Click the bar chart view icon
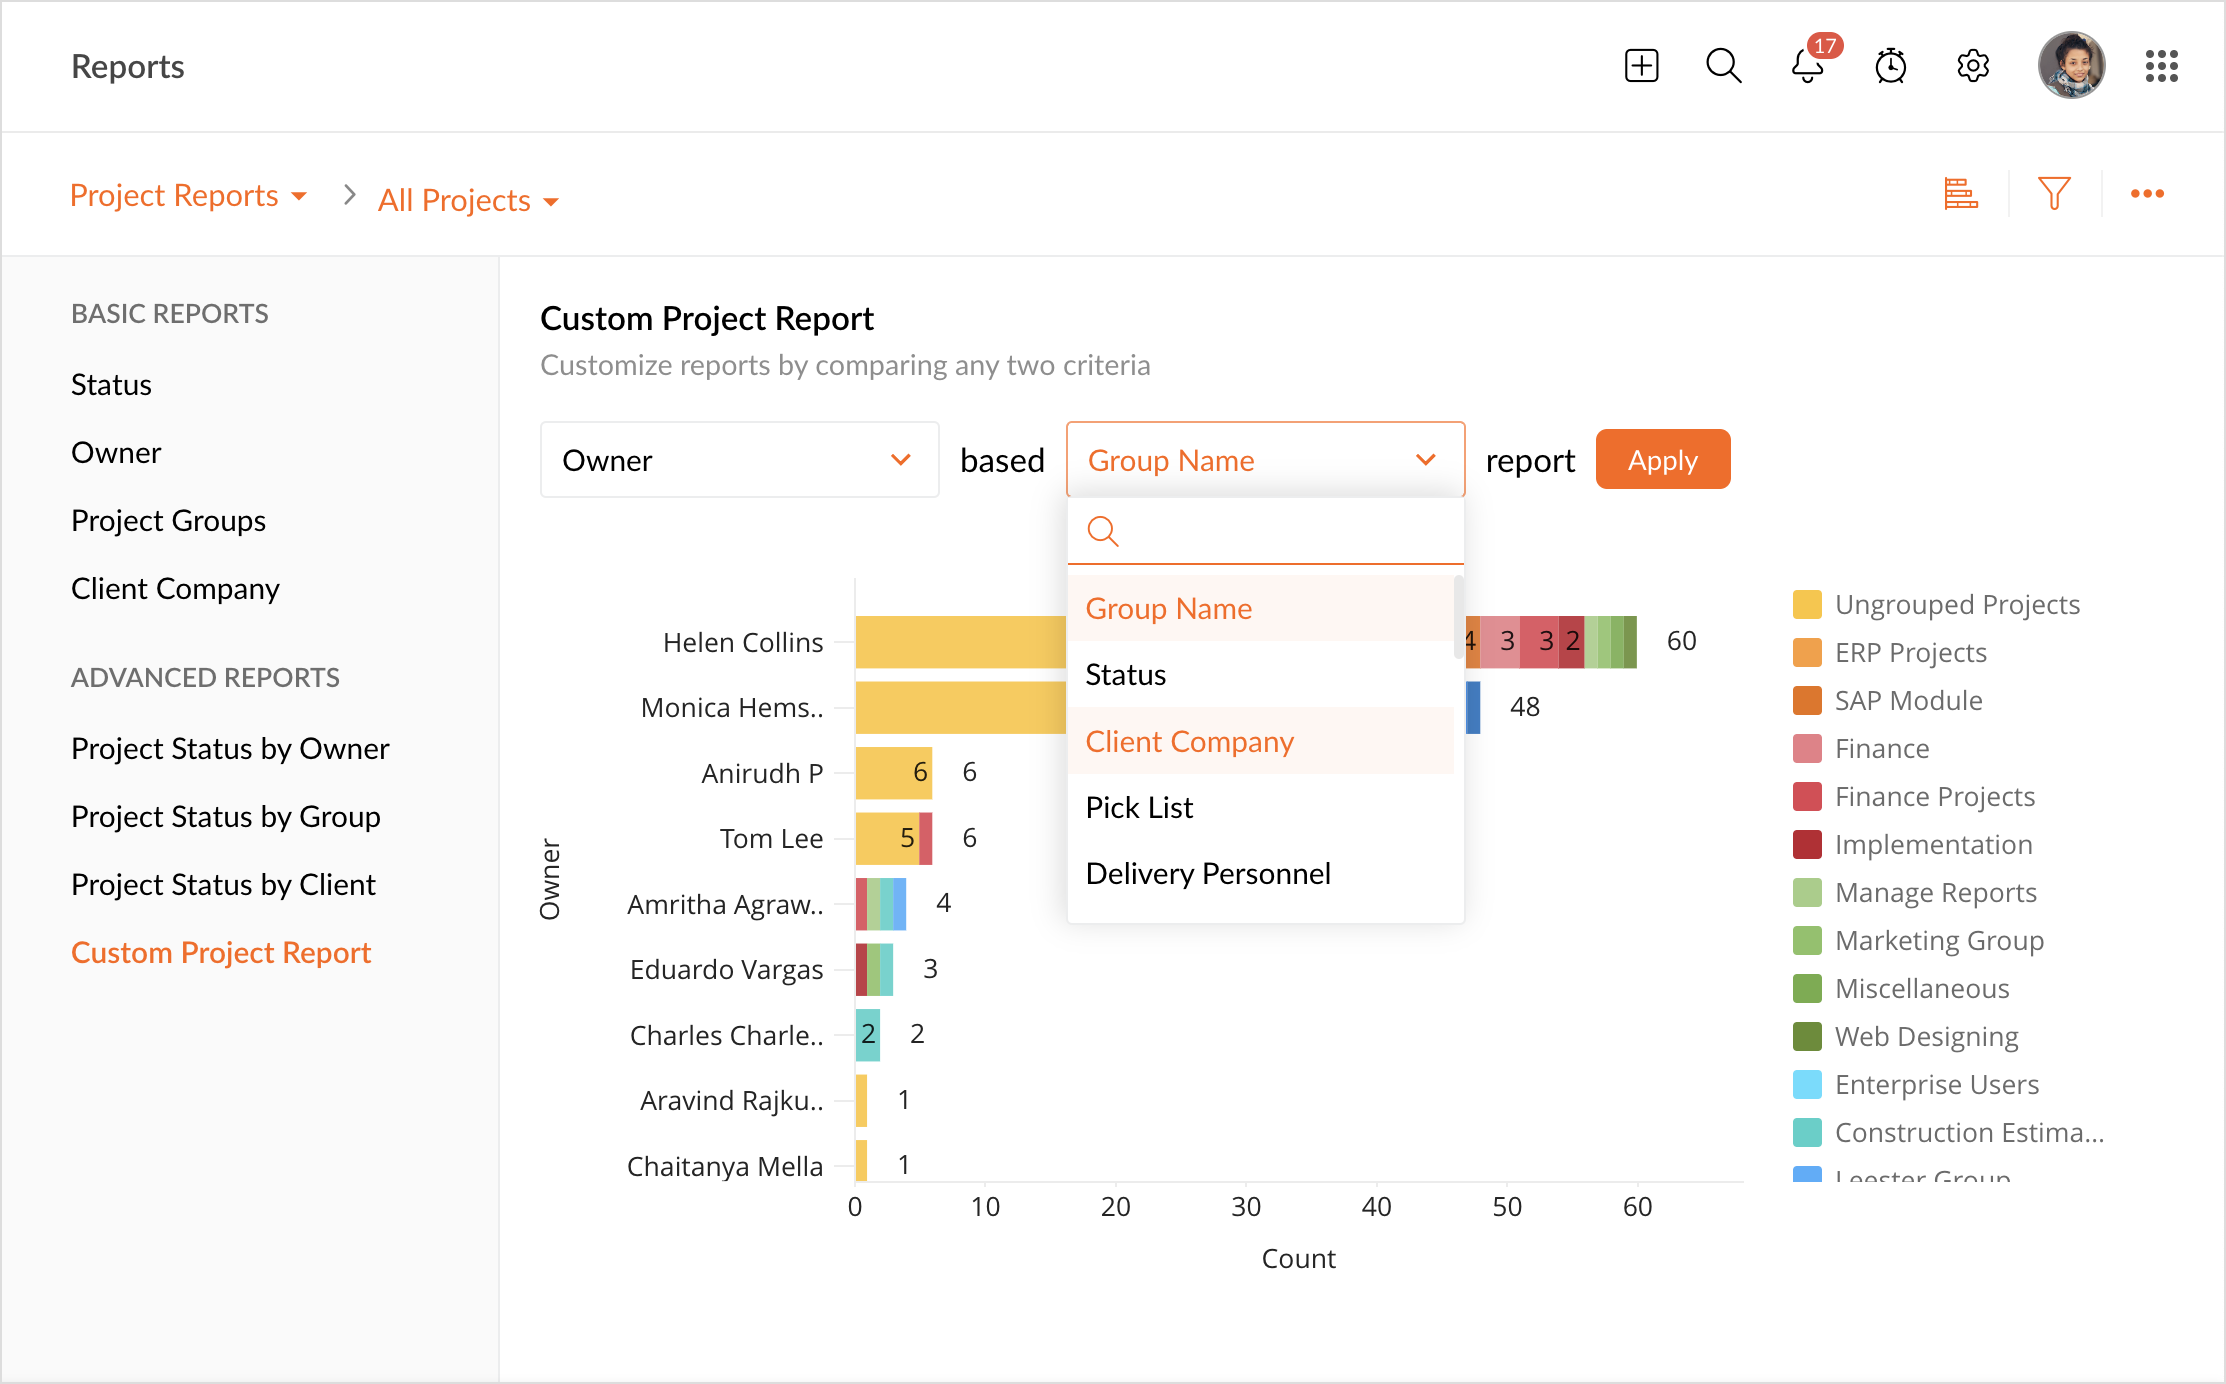The height and width of the screenshot is (1384, 2226). click(x=1960, y=193)
